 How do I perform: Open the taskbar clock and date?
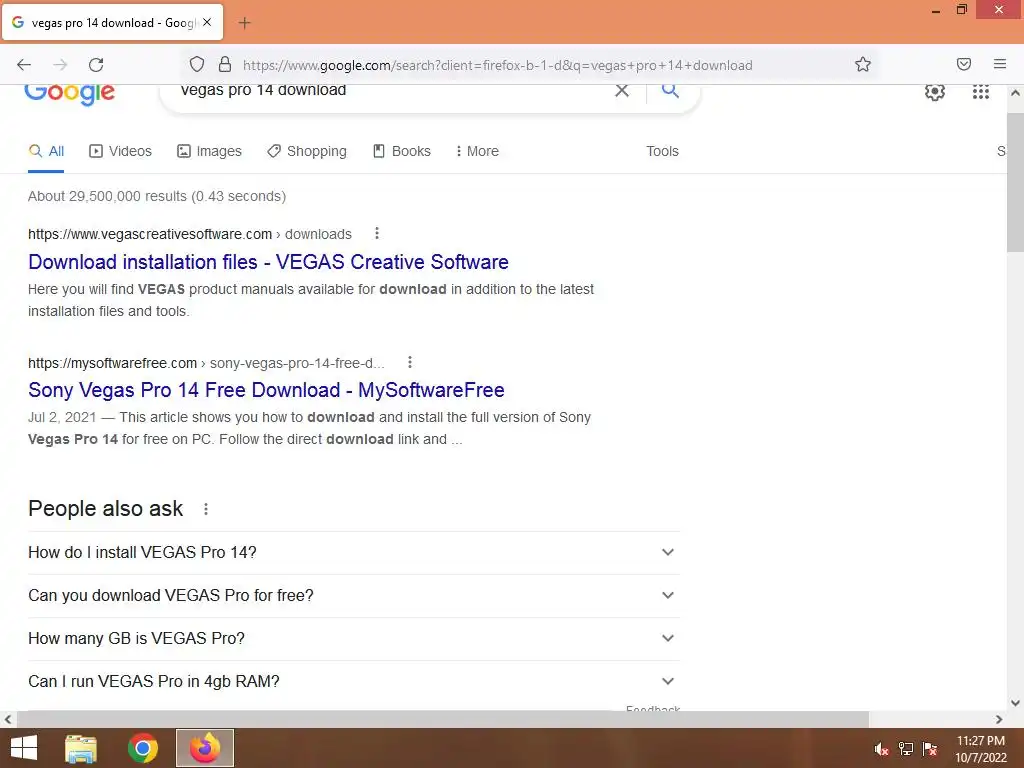[x=981, y=749]
